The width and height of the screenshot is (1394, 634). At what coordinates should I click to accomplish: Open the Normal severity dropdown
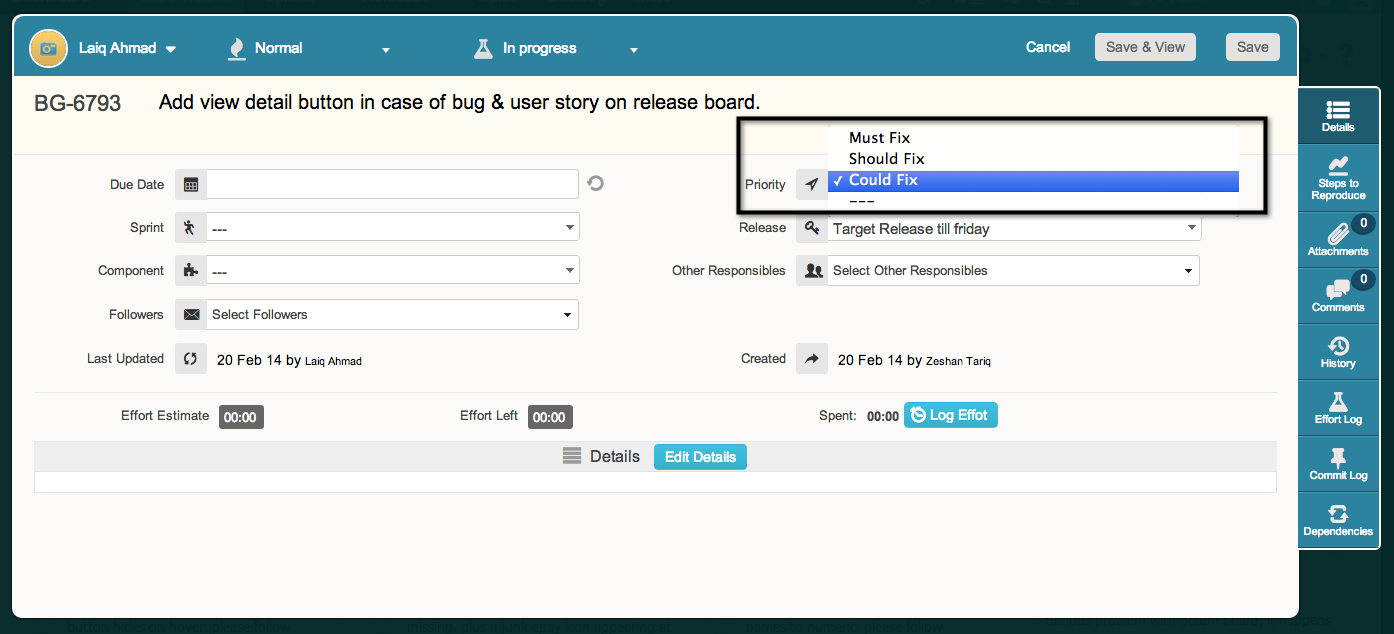[x=310, y=48]
